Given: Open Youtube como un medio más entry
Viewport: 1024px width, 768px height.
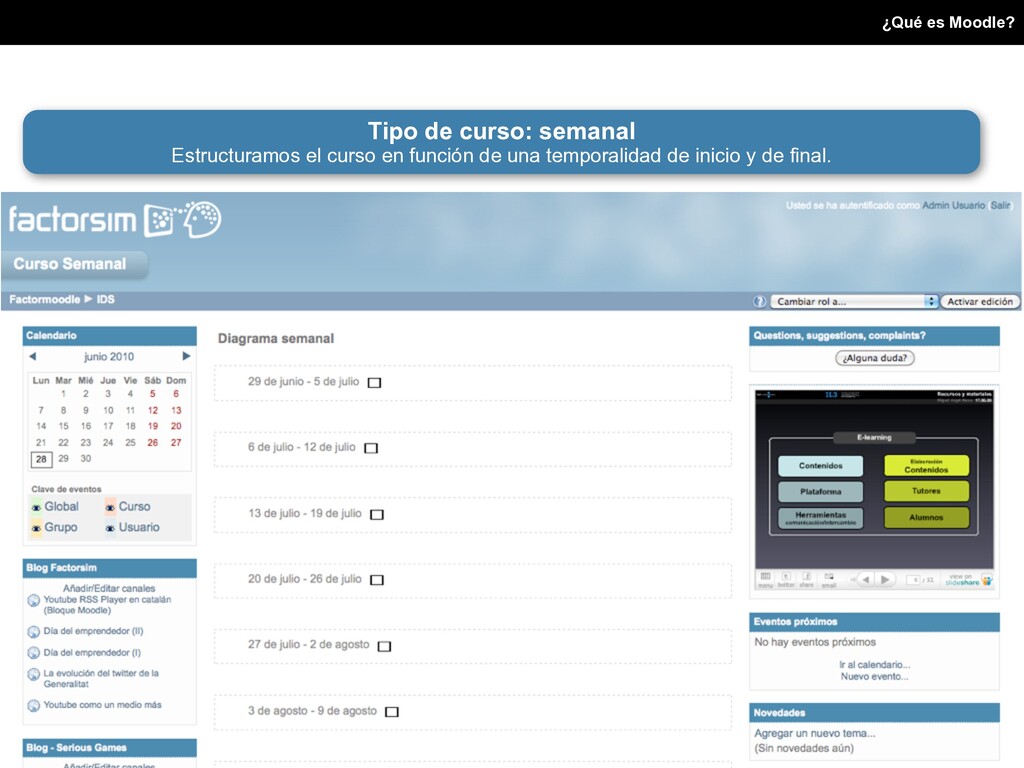Looking at the screenshot, I should pos(103,705).
